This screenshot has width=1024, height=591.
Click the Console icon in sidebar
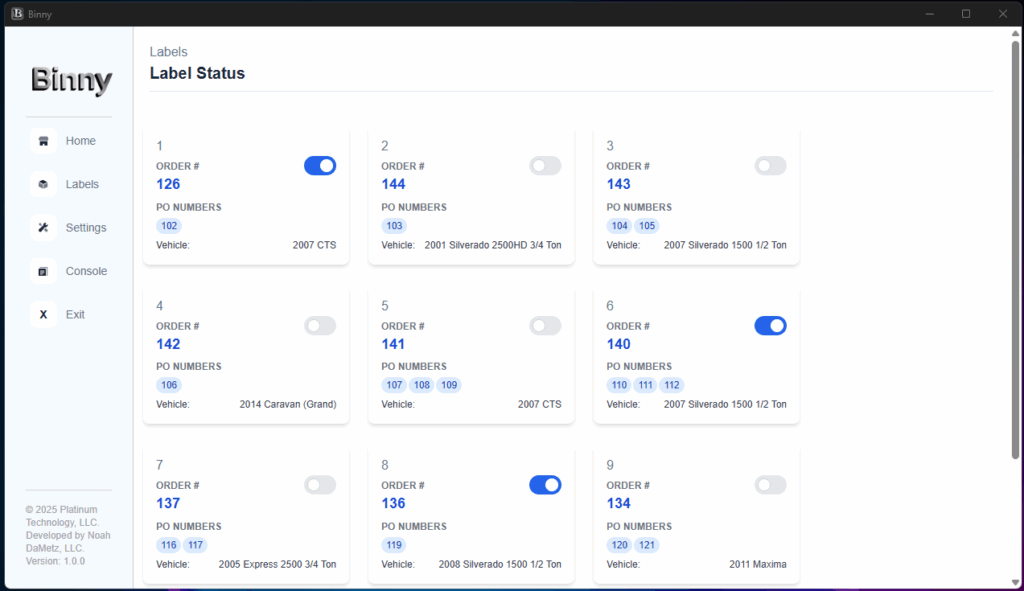coord(43,271)
